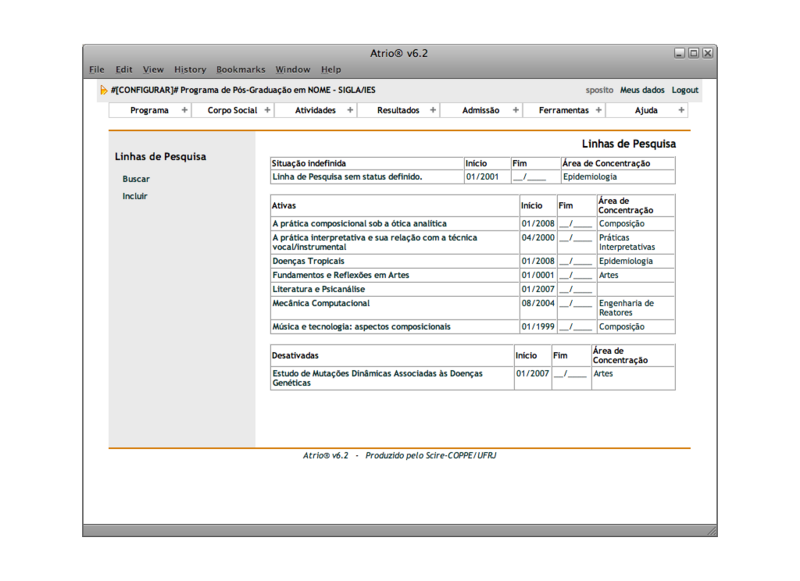Open Literatura e Psicanálise entry
This screenshot has height=581, width=800.
[x=319, y=289]
